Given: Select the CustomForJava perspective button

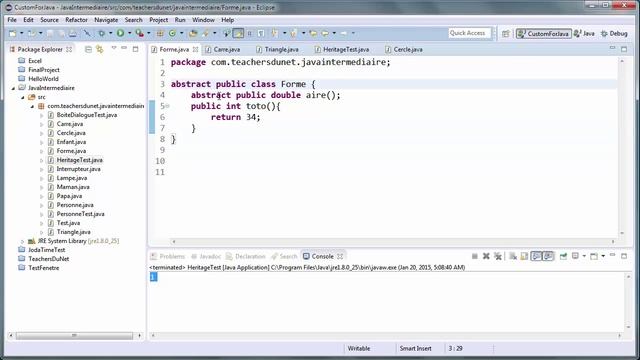Looking at the screenshot, I should [x=543, y=33].
